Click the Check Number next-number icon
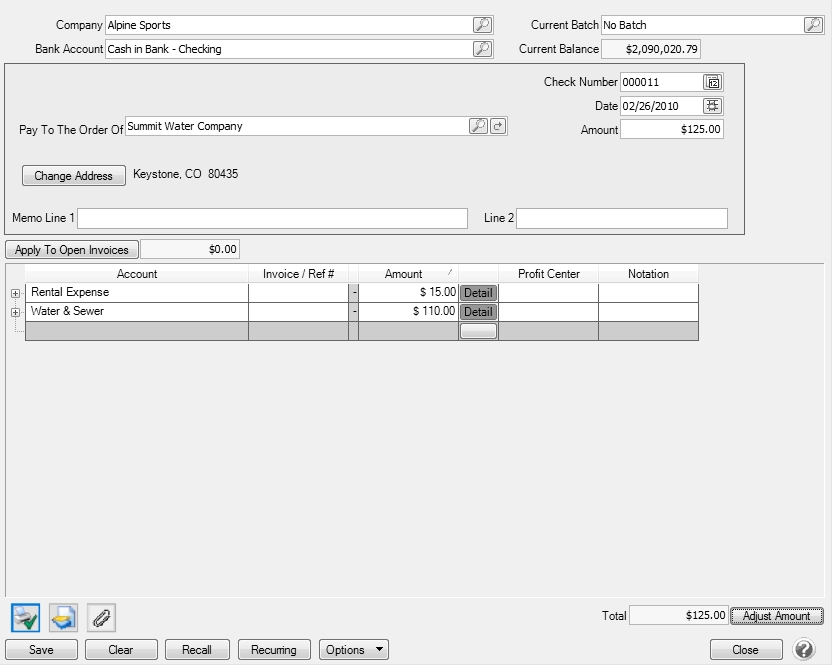 (713, 82)
